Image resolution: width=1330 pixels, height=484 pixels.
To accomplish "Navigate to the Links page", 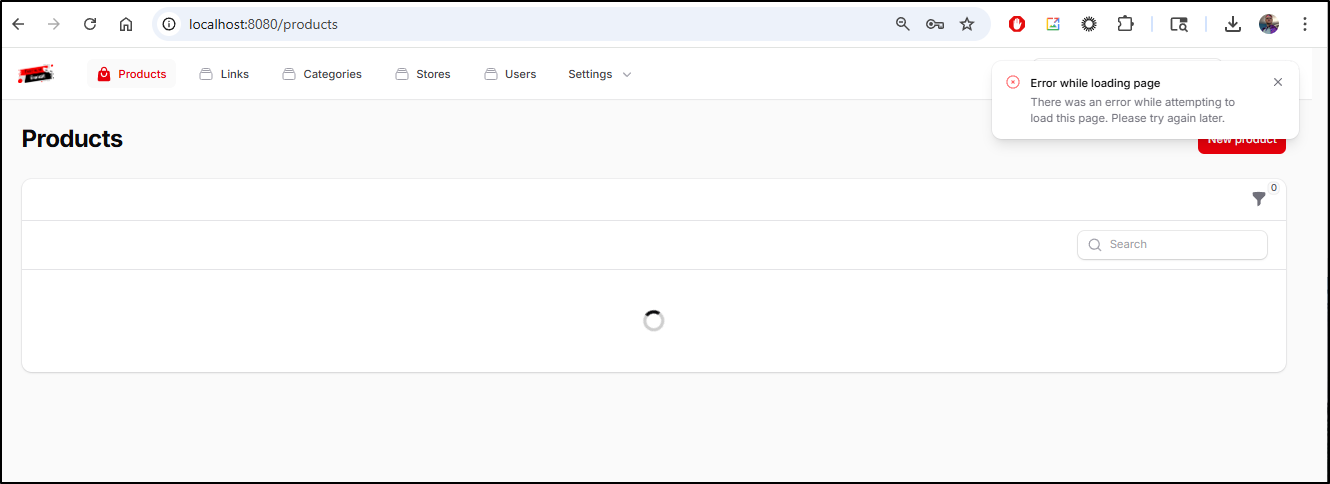I will point(224,74).
